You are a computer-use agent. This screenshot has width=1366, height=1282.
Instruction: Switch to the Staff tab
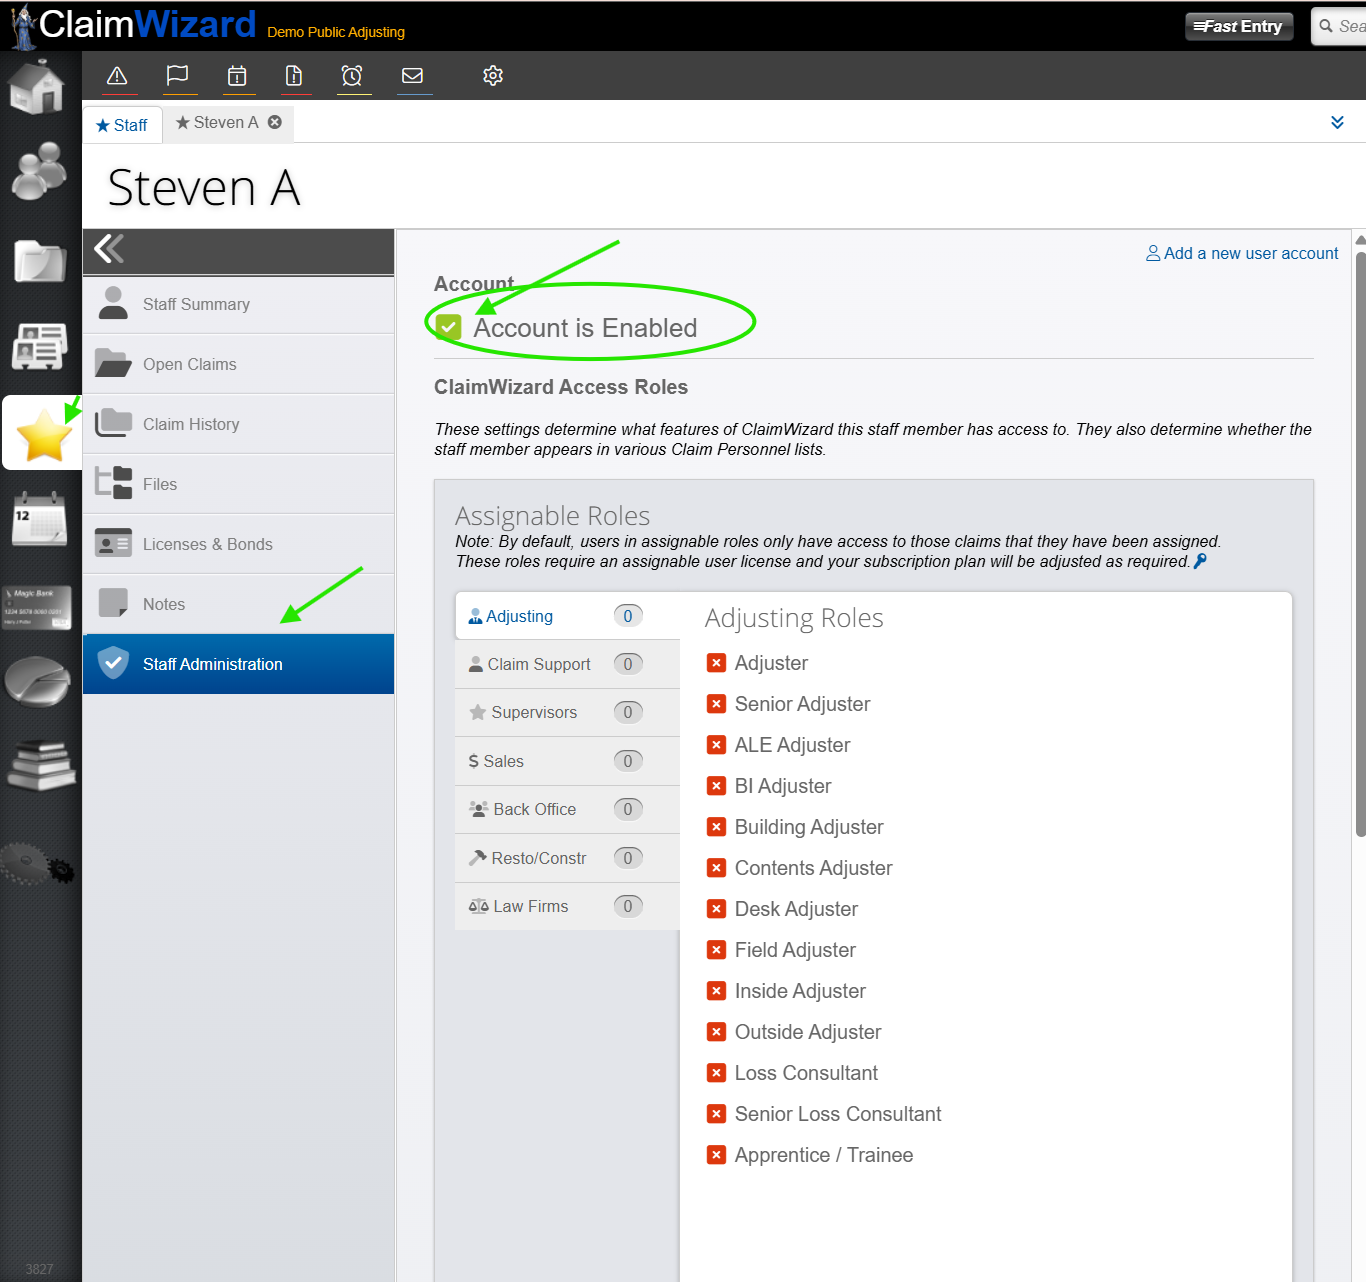click(122, 125)
